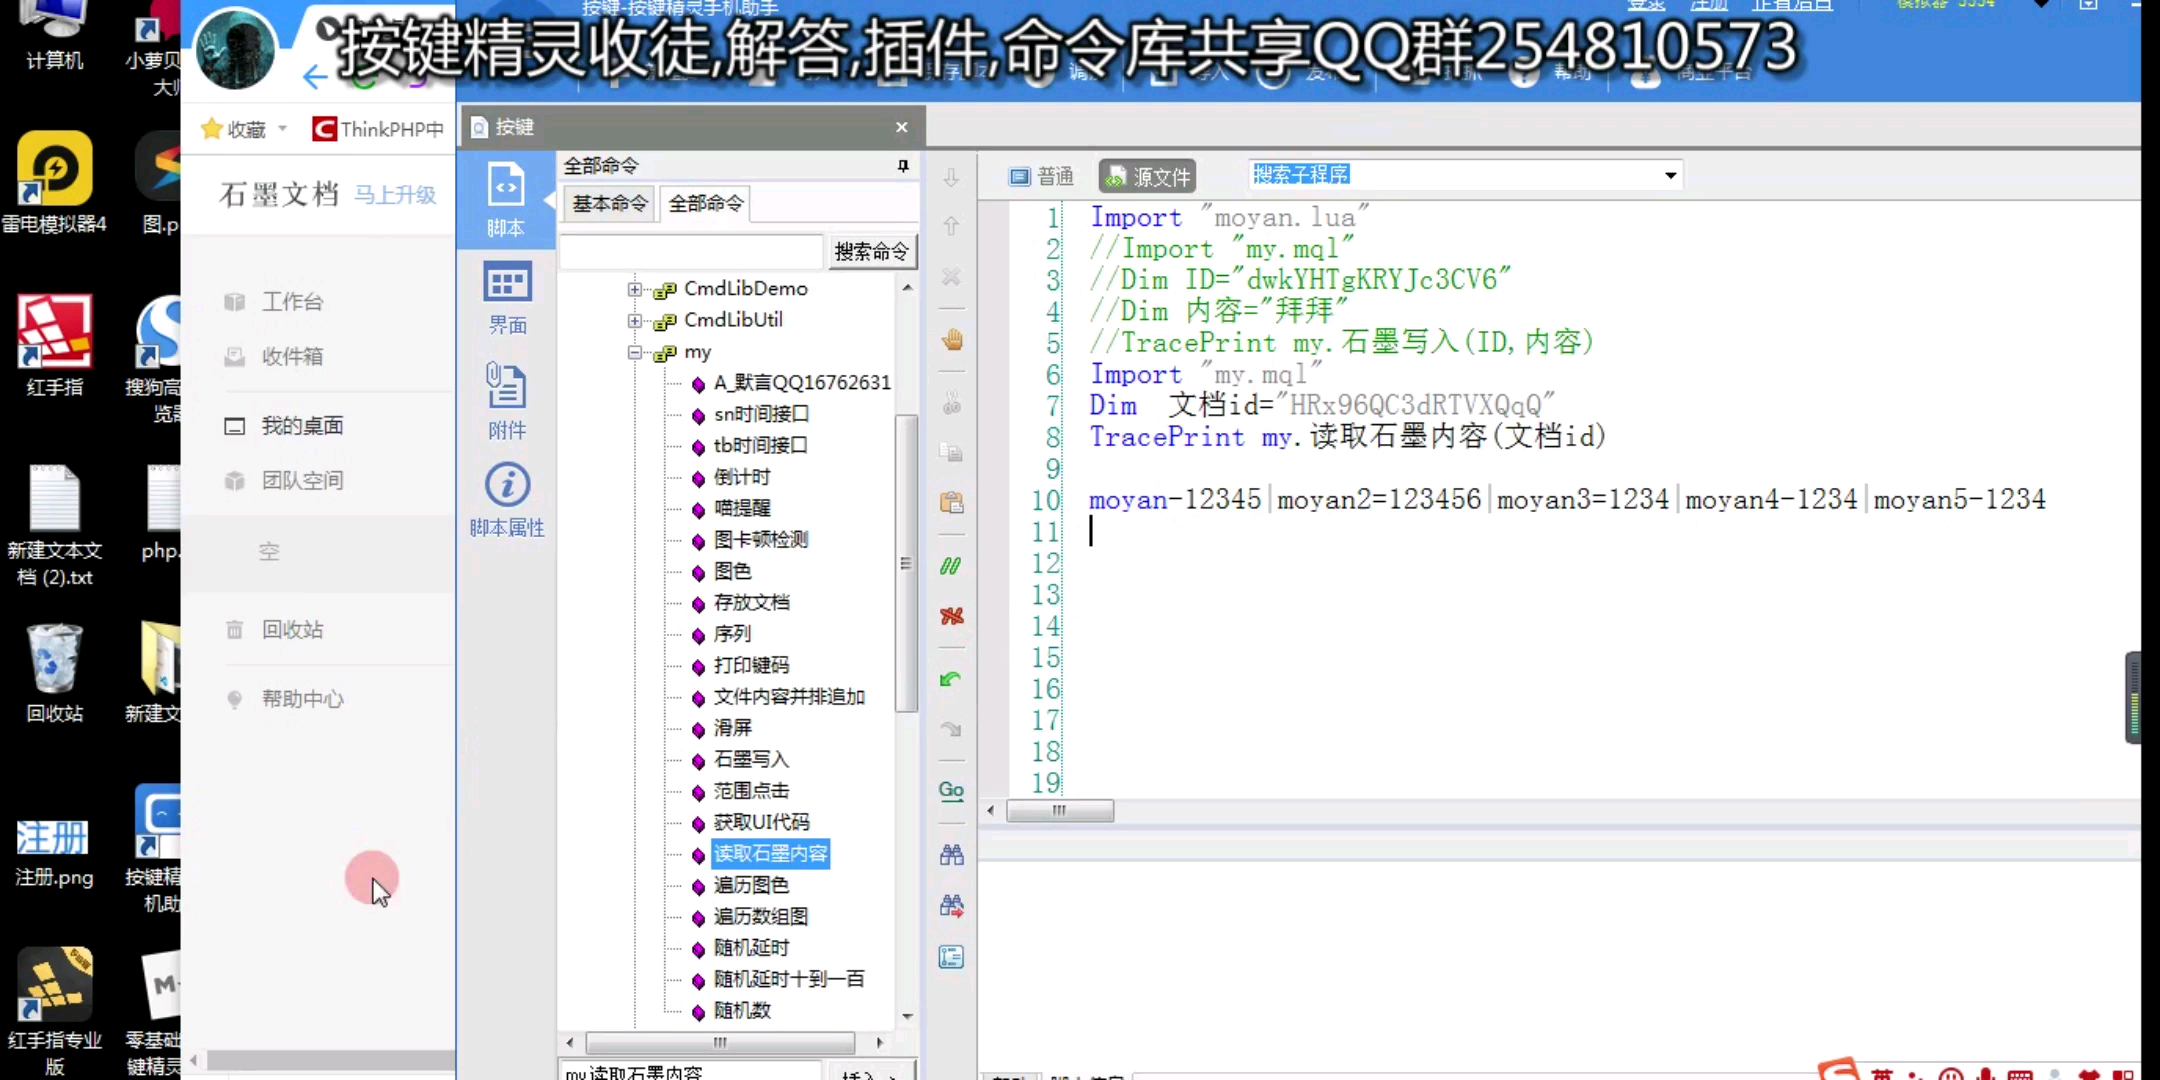Click the green comment slashes icon

(x=951, y=566)
